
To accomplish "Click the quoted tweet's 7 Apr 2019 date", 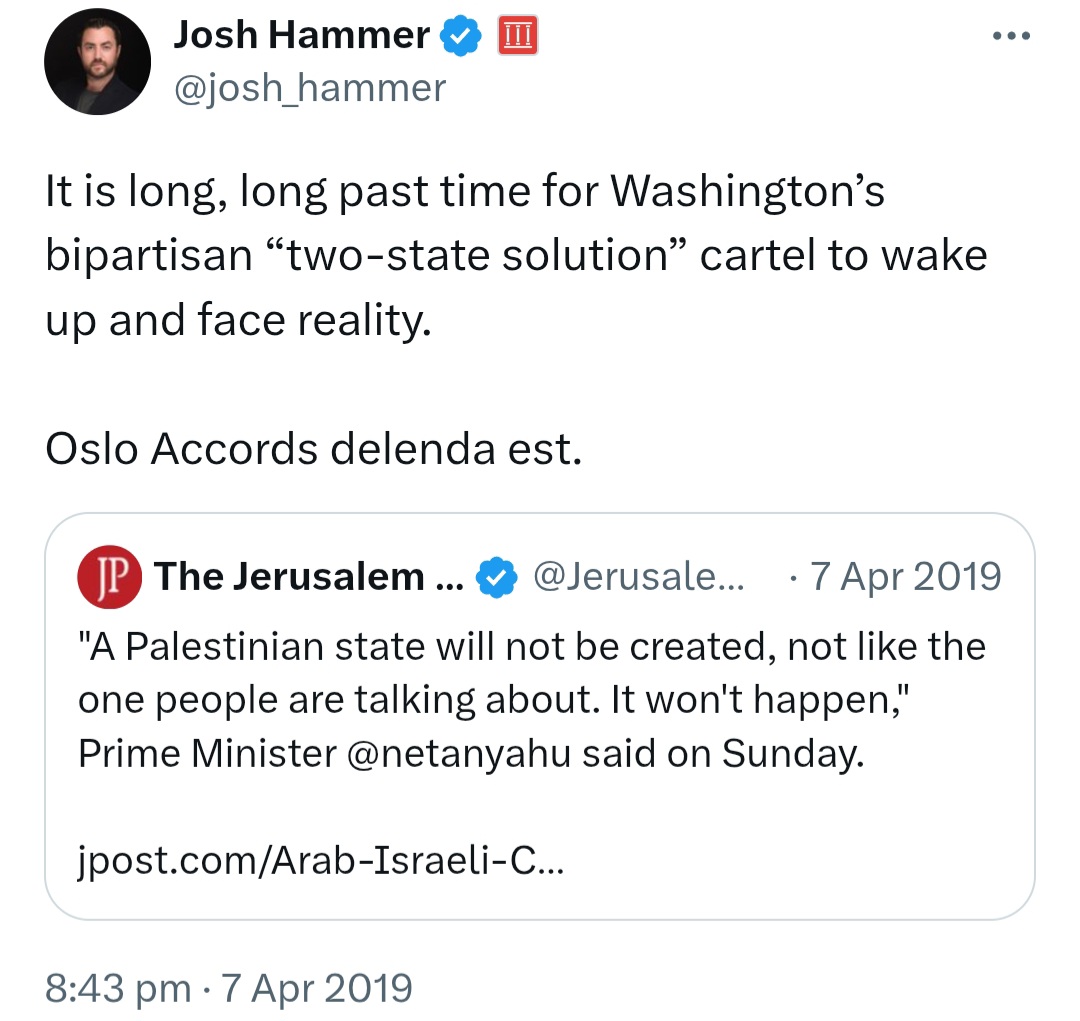I will [905, 577].
